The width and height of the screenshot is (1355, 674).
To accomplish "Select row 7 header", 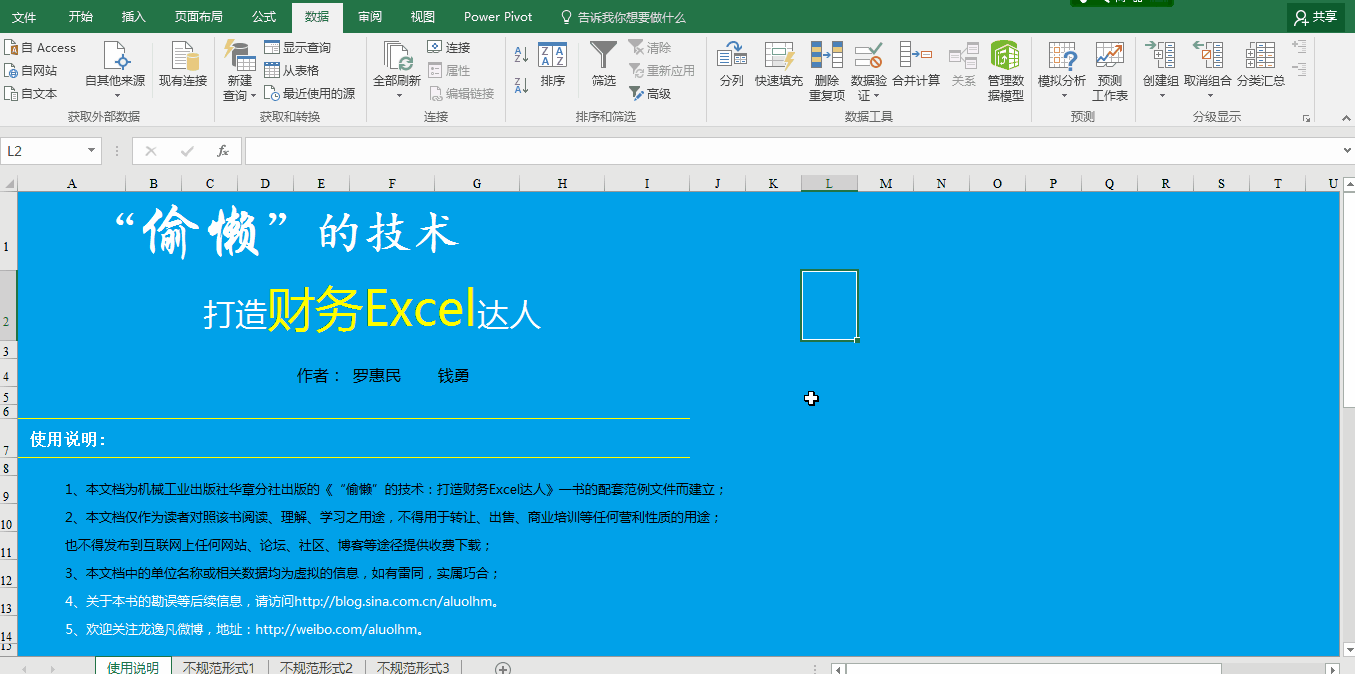I will [8, 438].
